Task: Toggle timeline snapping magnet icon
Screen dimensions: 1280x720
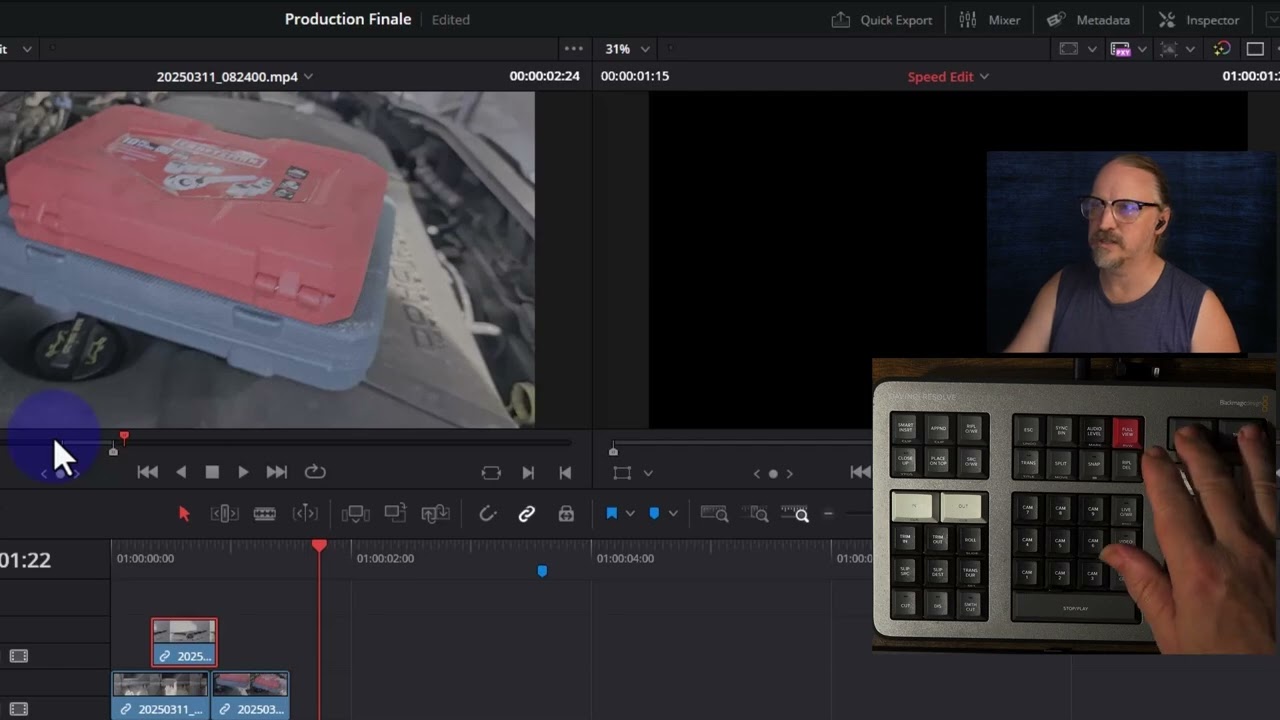Action: 487,514
